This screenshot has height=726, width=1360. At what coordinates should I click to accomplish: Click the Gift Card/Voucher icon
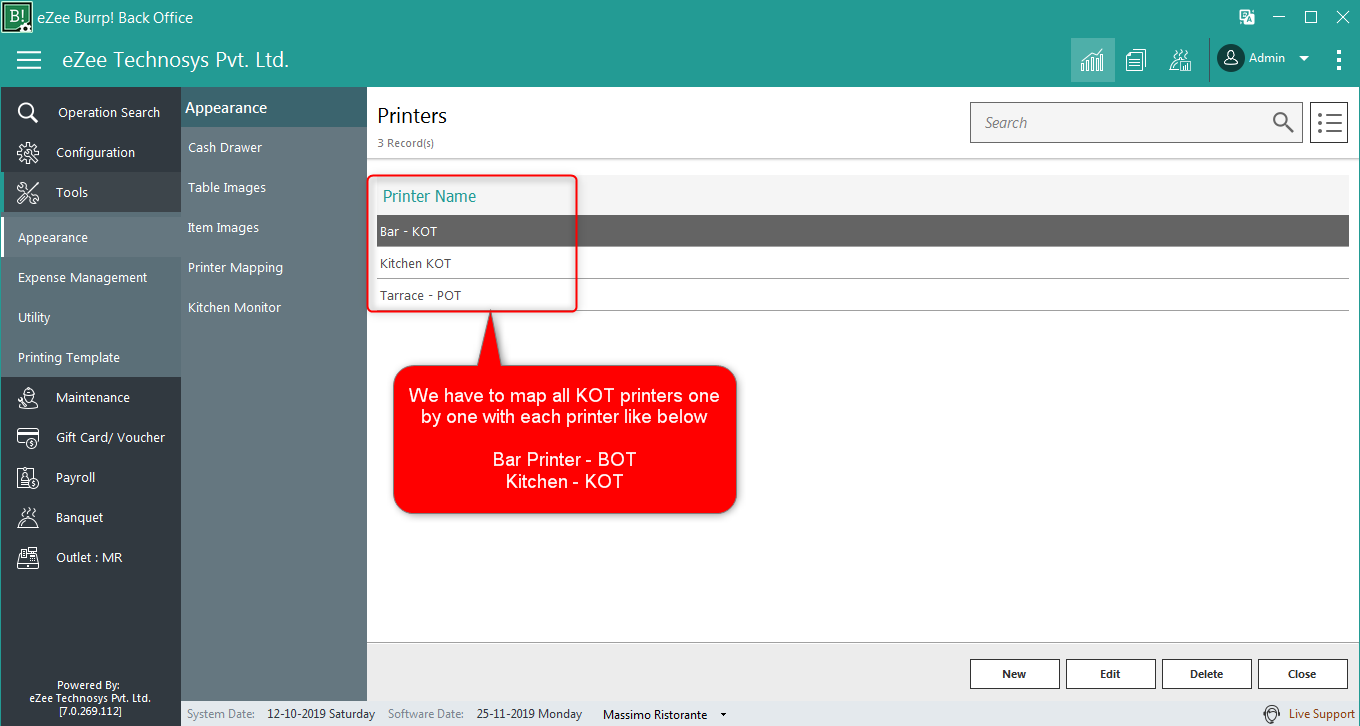coord(28,438)
